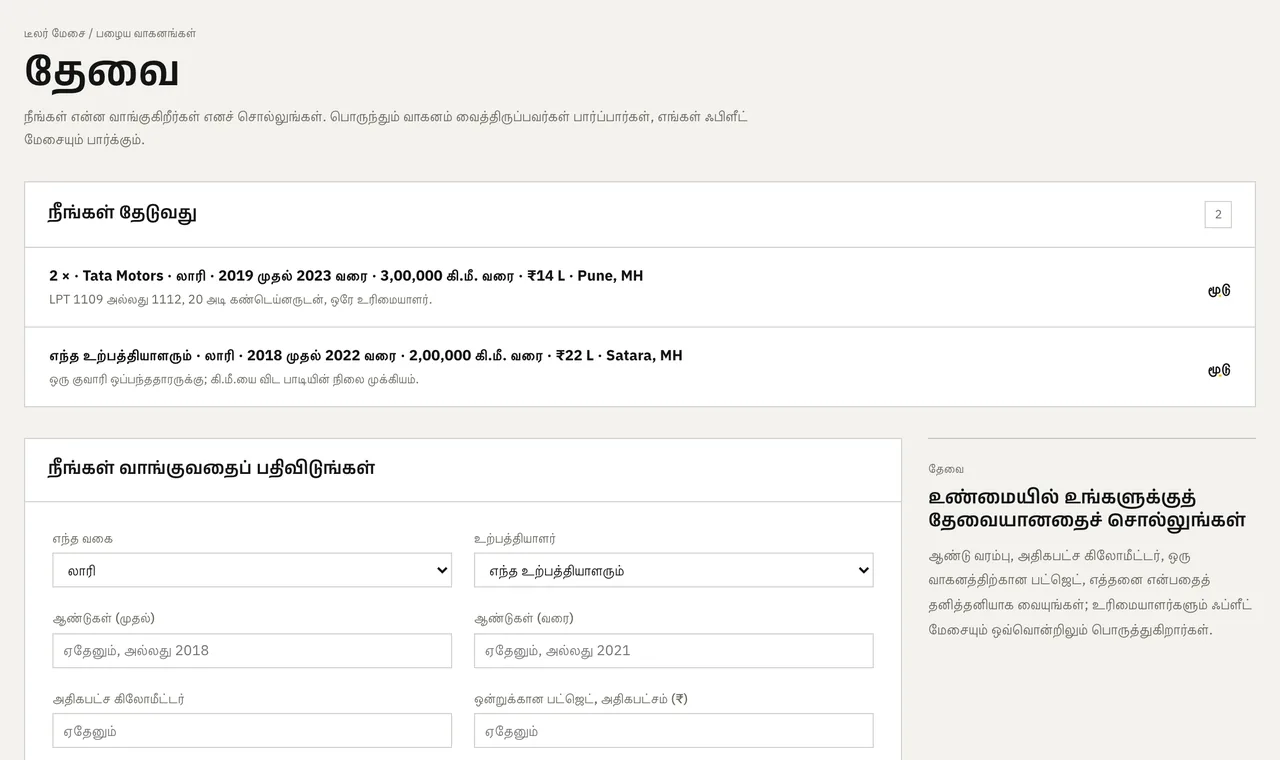Close the Satara, MH requirement with மூடு
This screenshot has width=1280, height=760.
(x=1219, y=370)
